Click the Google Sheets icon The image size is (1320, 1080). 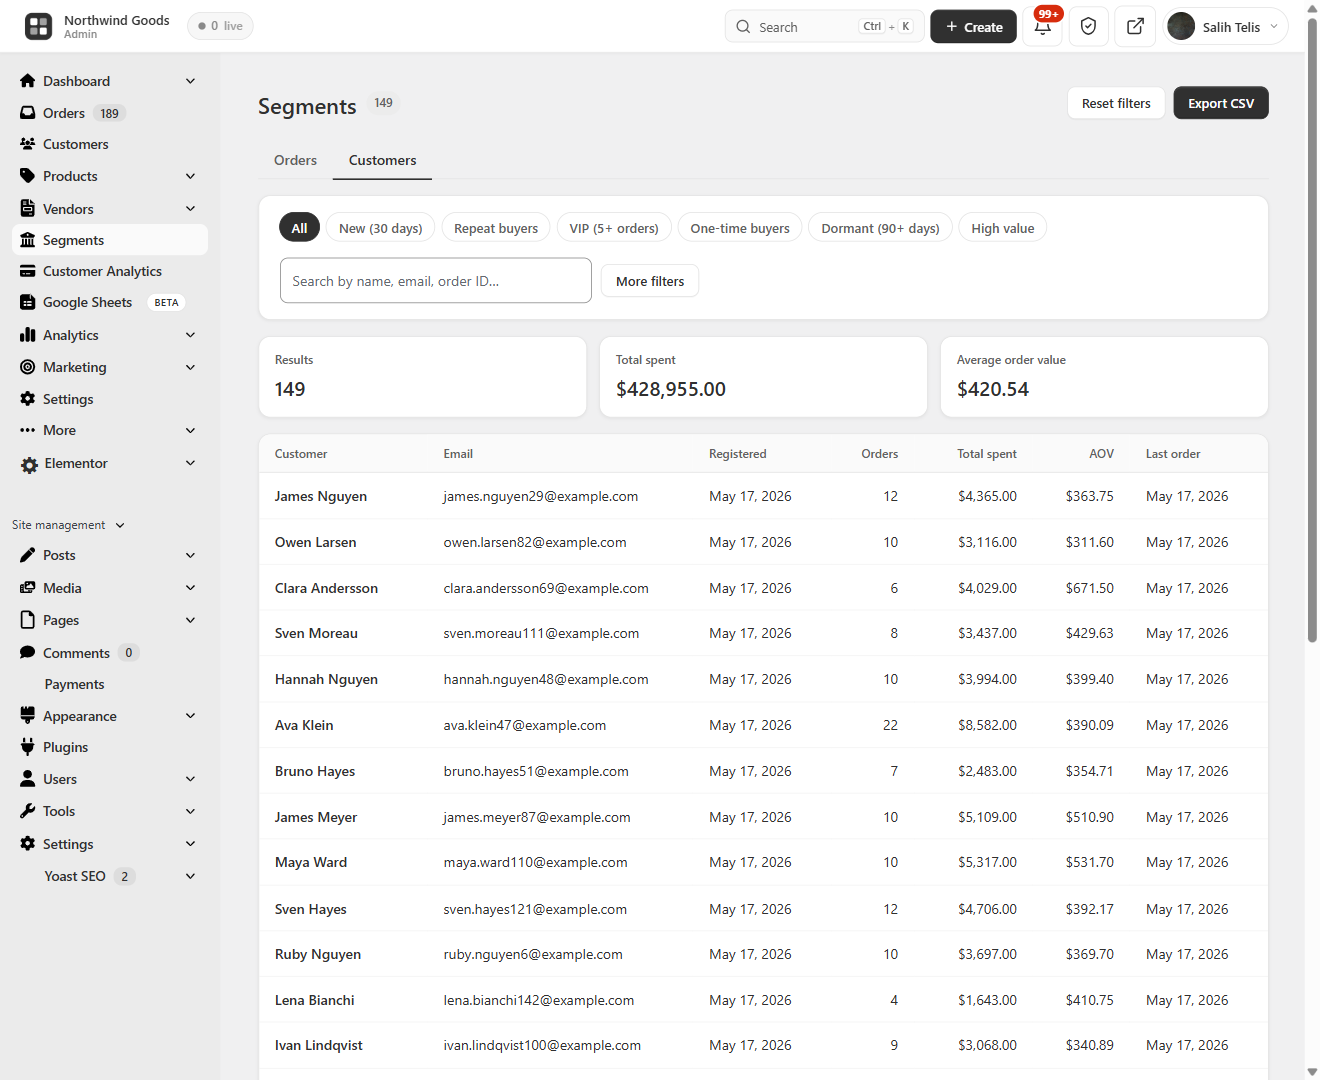[x=28, y=302]
